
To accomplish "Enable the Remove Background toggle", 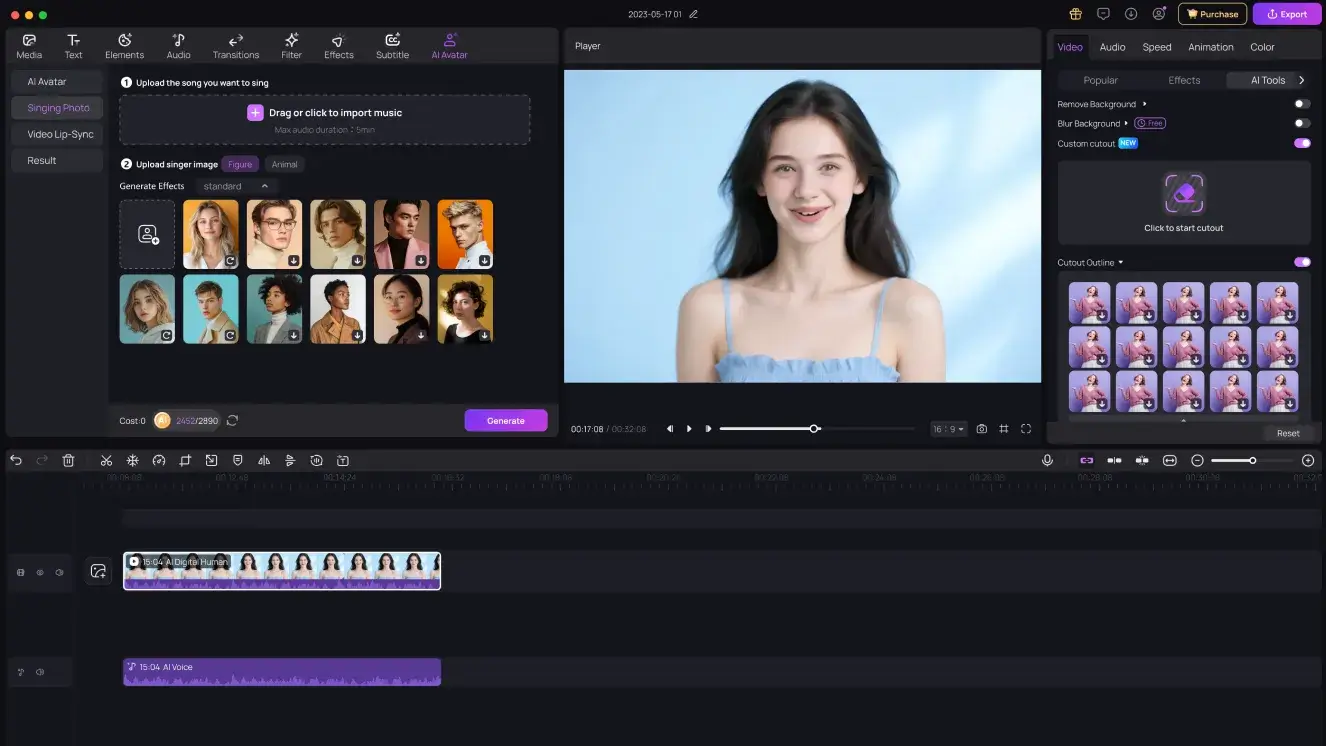I will 1301,104.
